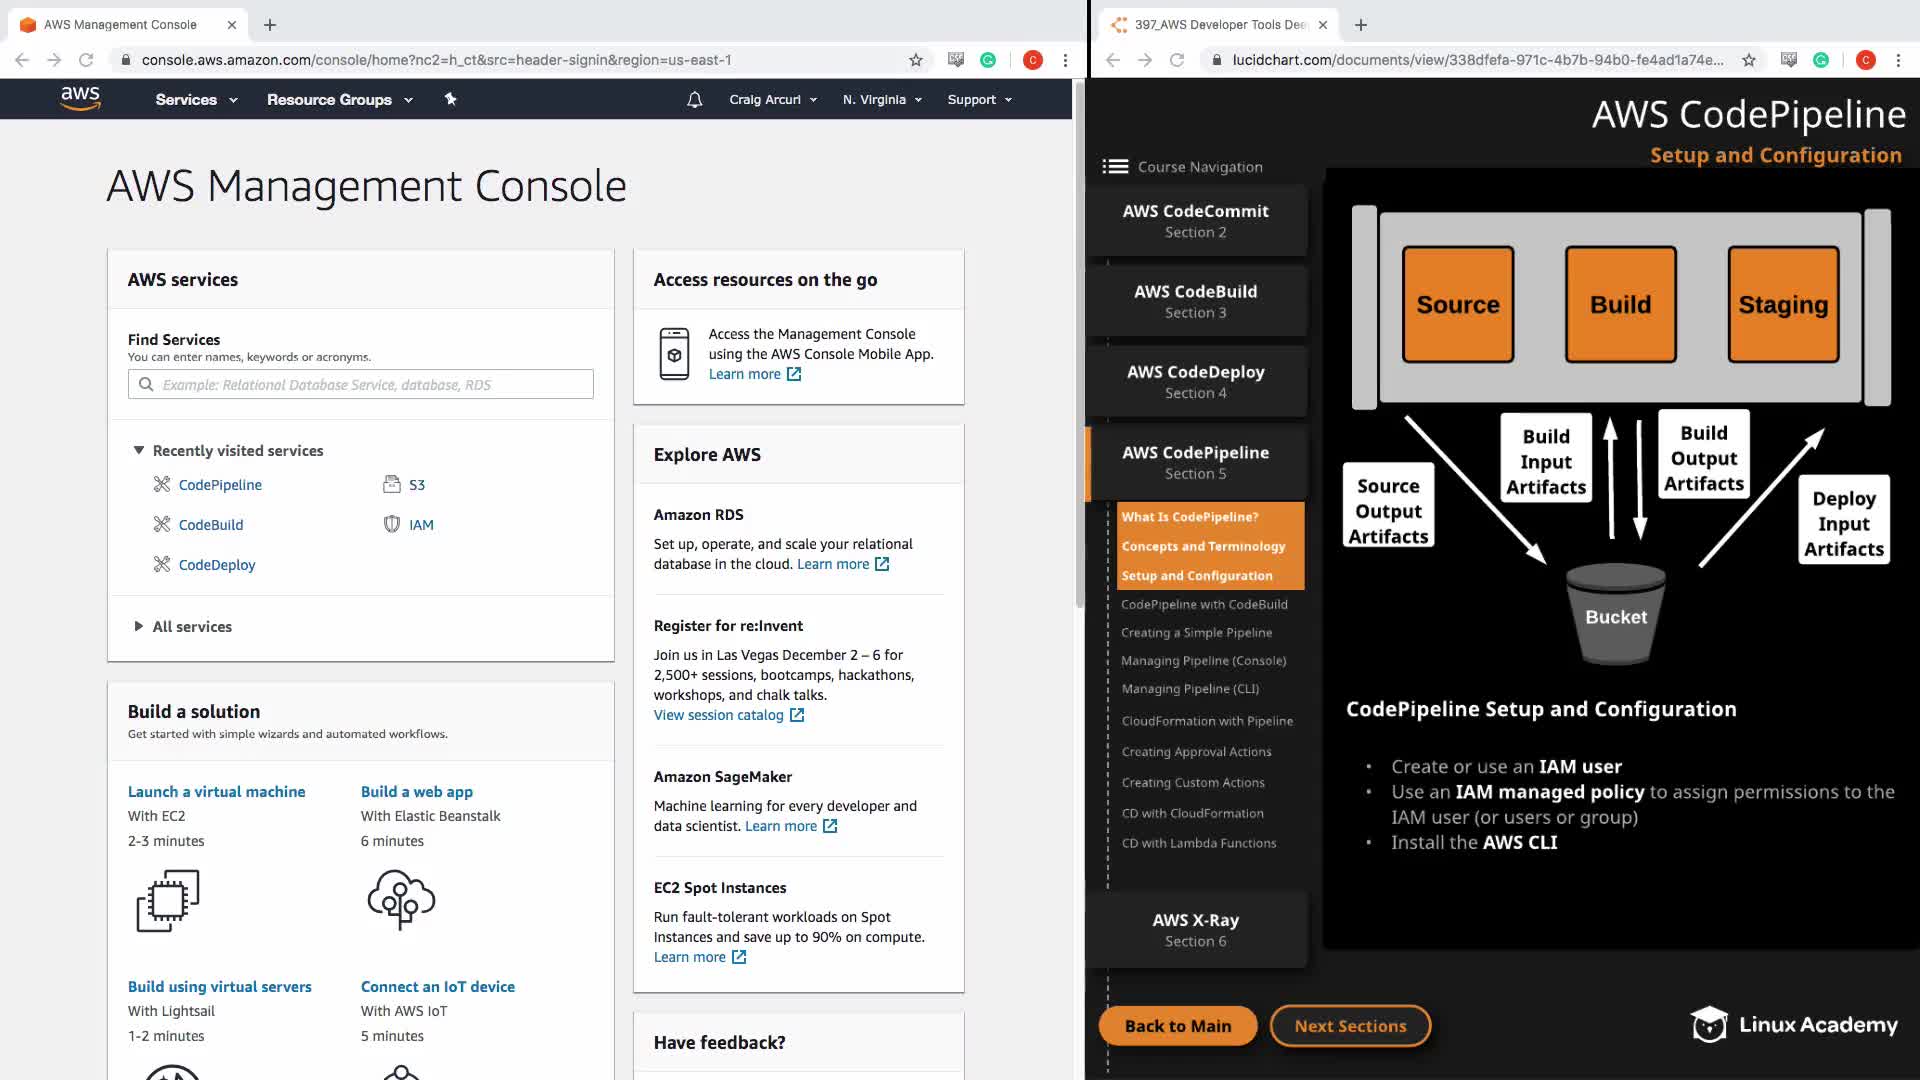Click the Launch a virtual machine chip icon
This screenshot has height=1080, width=1920.
tap(168, 900)
